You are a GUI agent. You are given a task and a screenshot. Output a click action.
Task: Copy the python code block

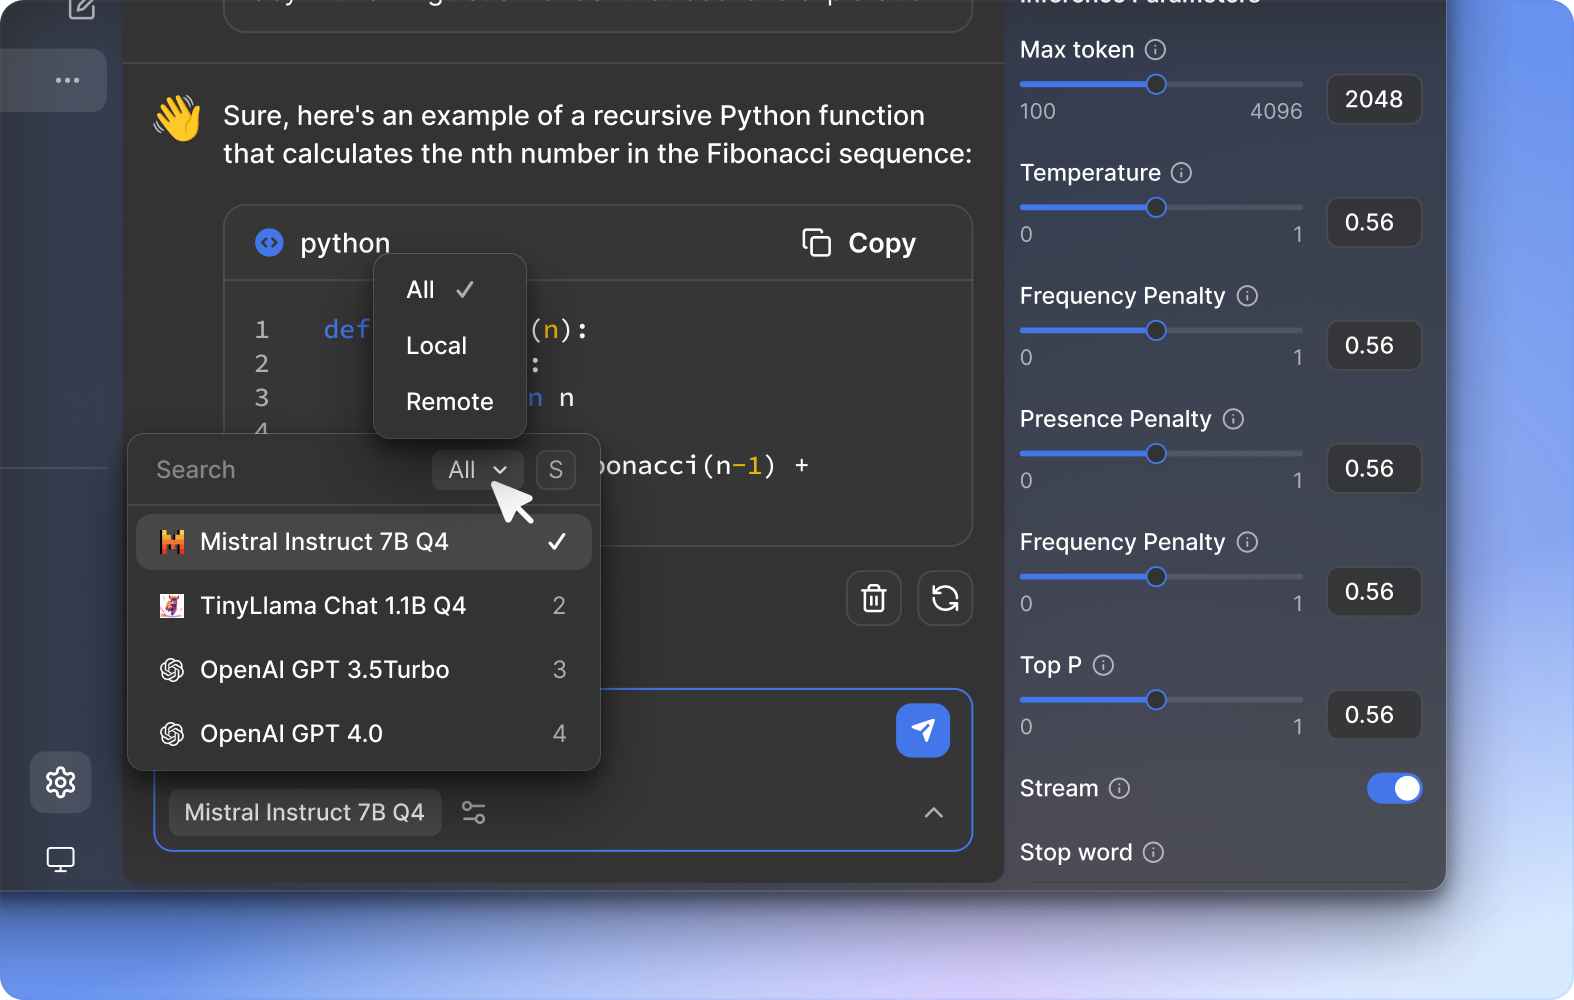tap(859, 243)
